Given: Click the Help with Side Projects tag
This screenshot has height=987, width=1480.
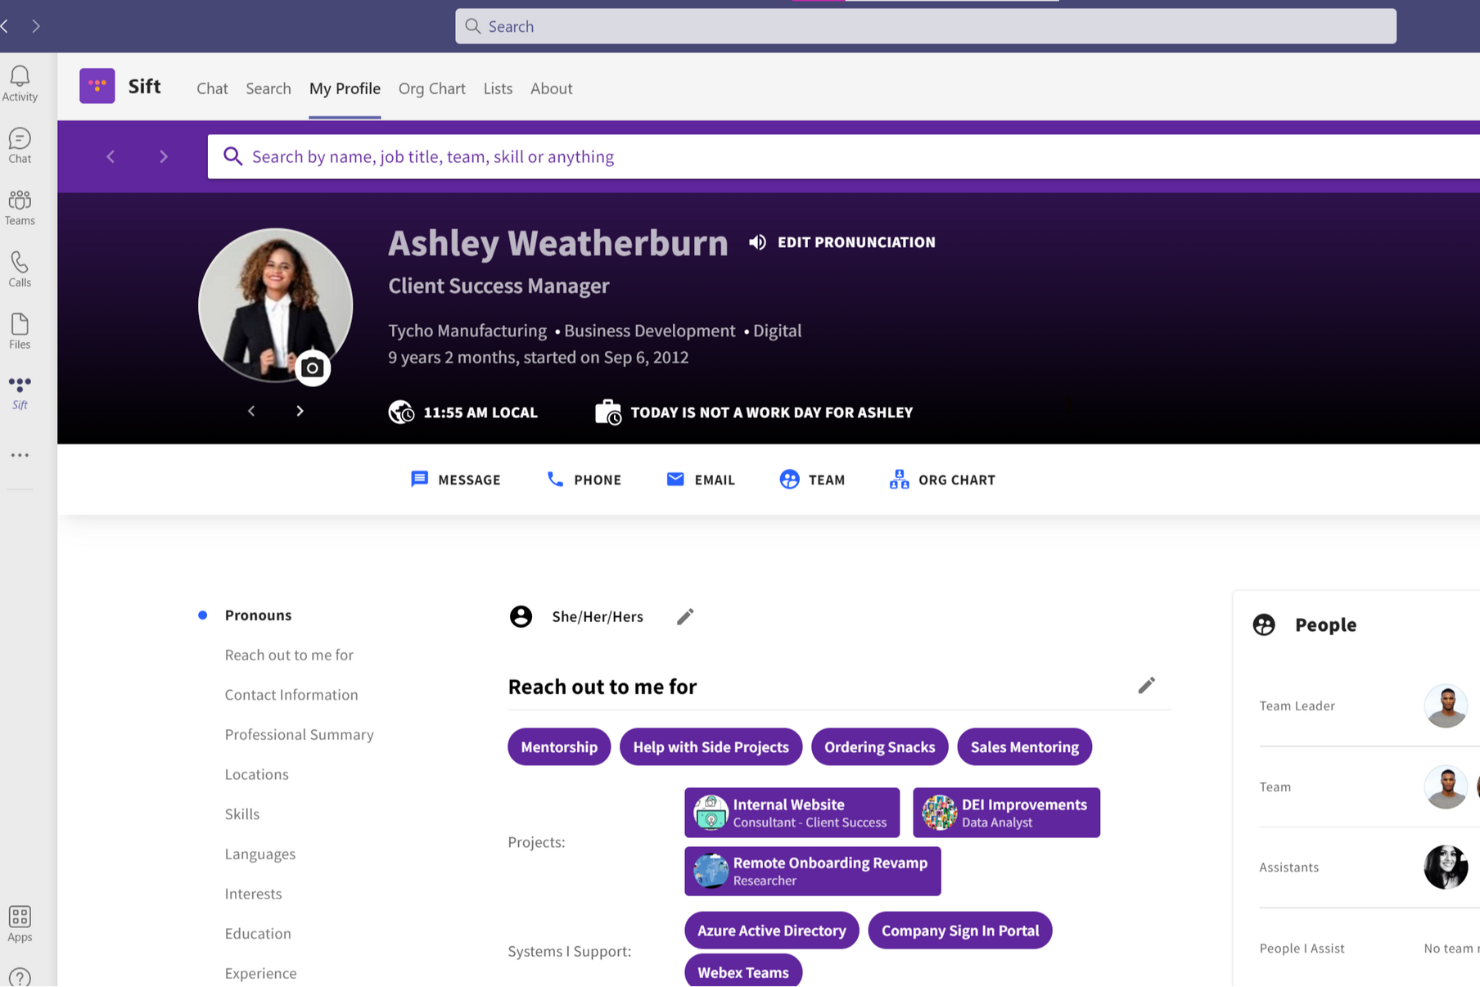Looking at the screenshot, I should click(x=711, y=747).
